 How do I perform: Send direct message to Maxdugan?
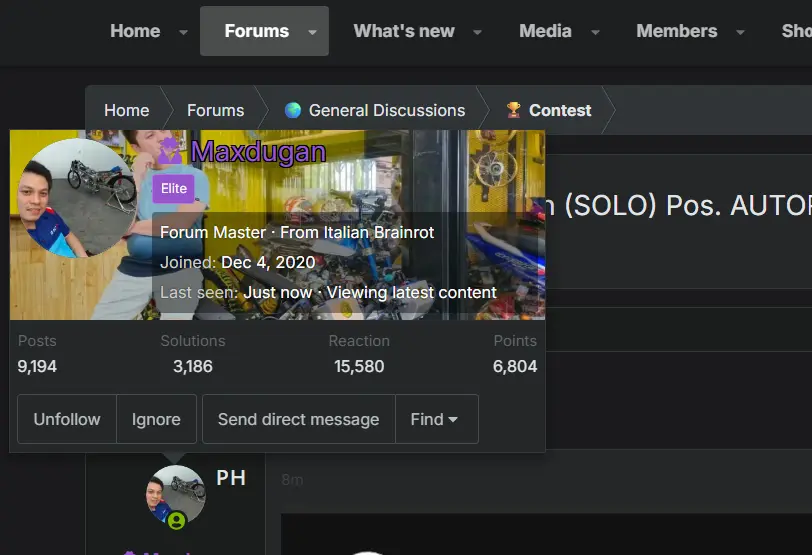pos(299,419)
